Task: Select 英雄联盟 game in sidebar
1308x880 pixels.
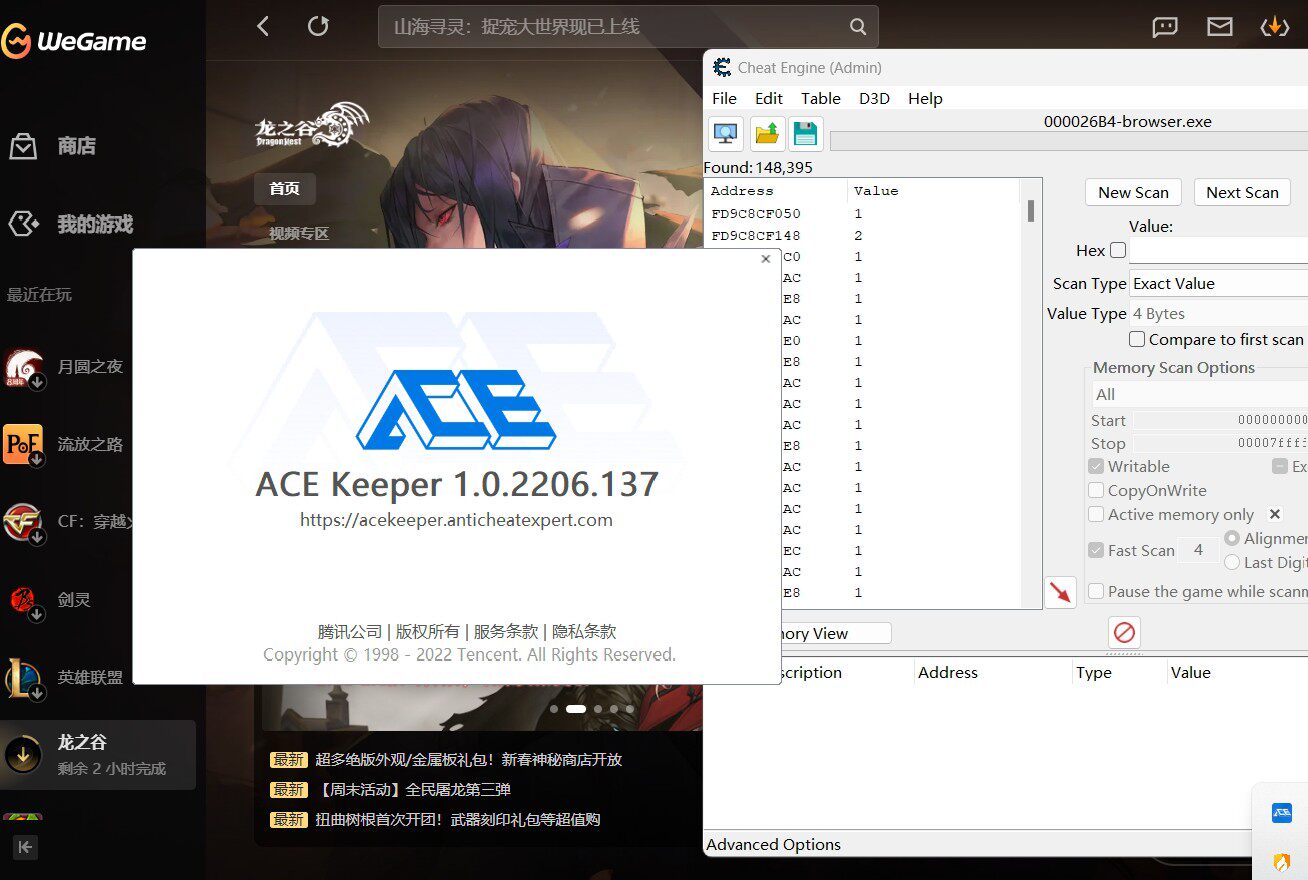Action: (x=66, y=677)
